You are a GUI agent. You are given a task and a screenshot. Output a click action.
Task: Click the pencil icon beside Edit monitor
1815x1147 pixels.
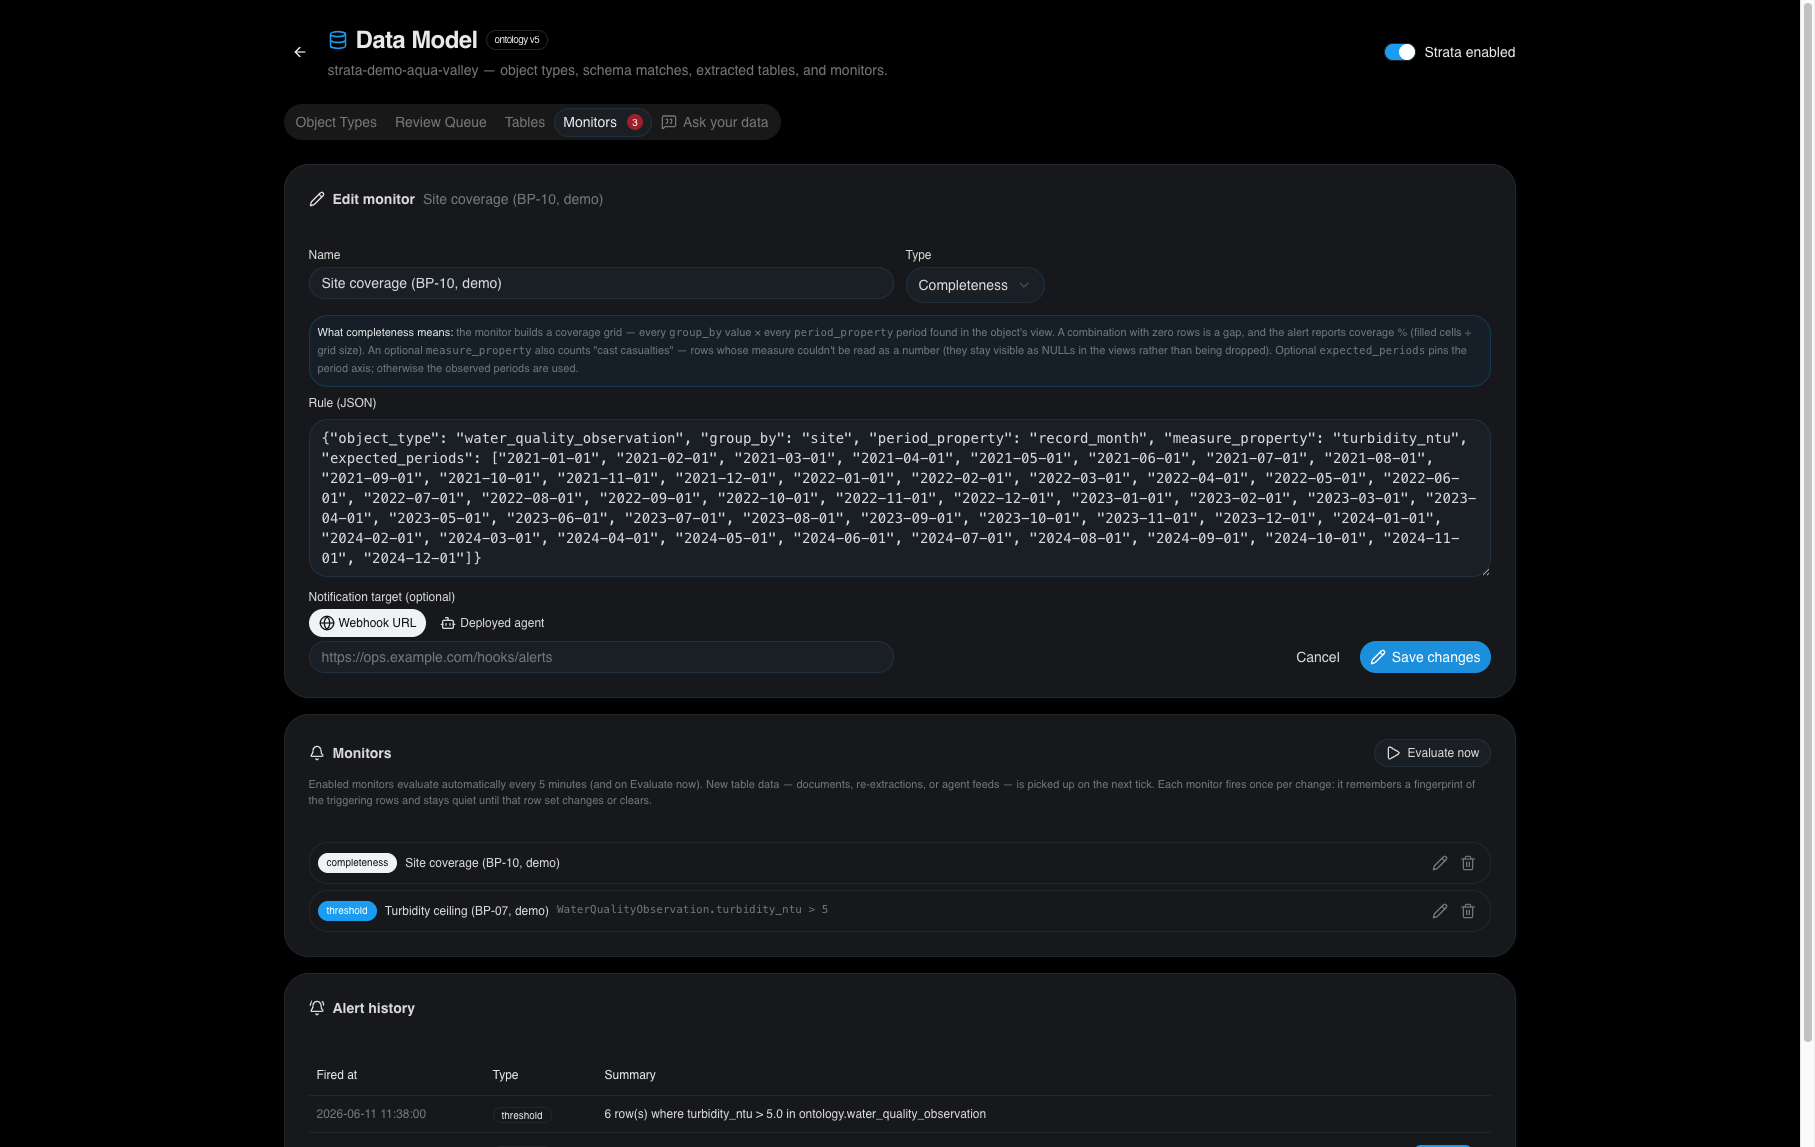(317, 199)
